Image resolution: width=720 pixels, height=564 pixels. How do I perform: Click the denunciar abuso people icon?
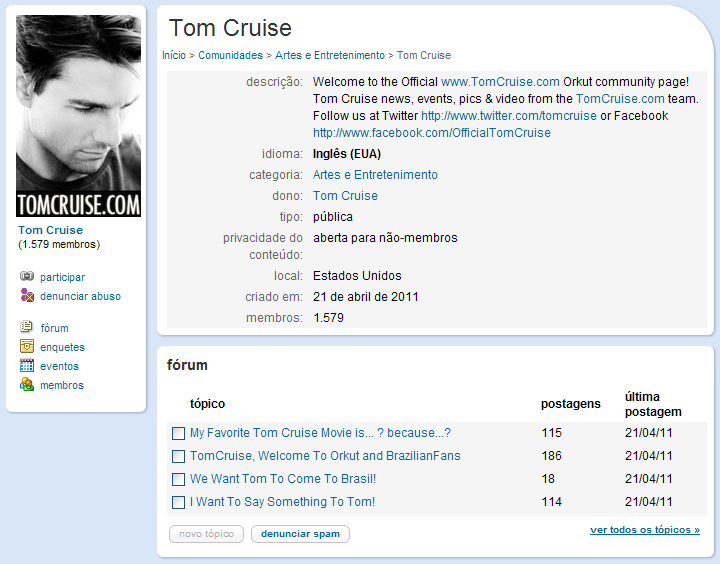click(x=27, y=296)
